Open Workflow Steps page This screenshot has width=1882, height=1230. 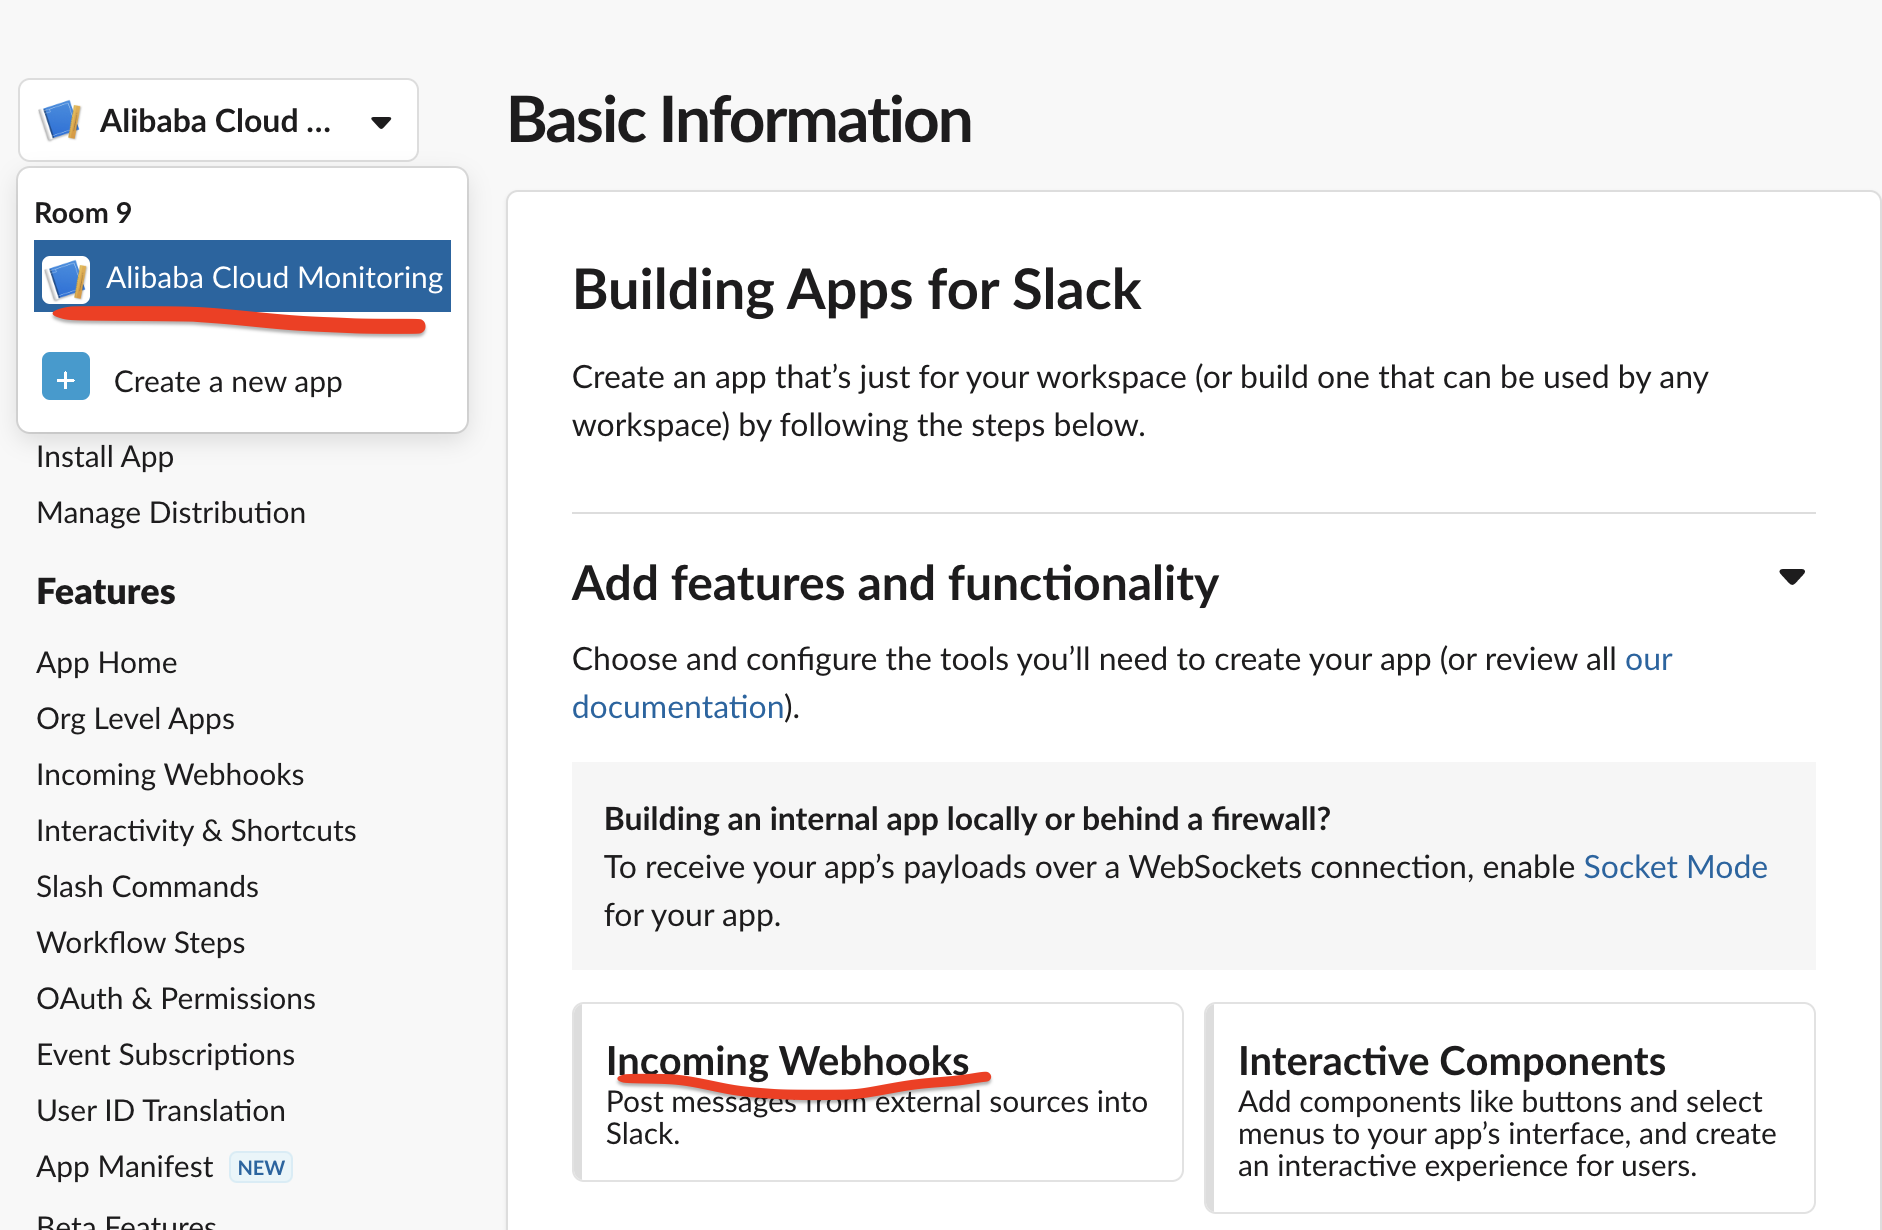coord(140,943)
